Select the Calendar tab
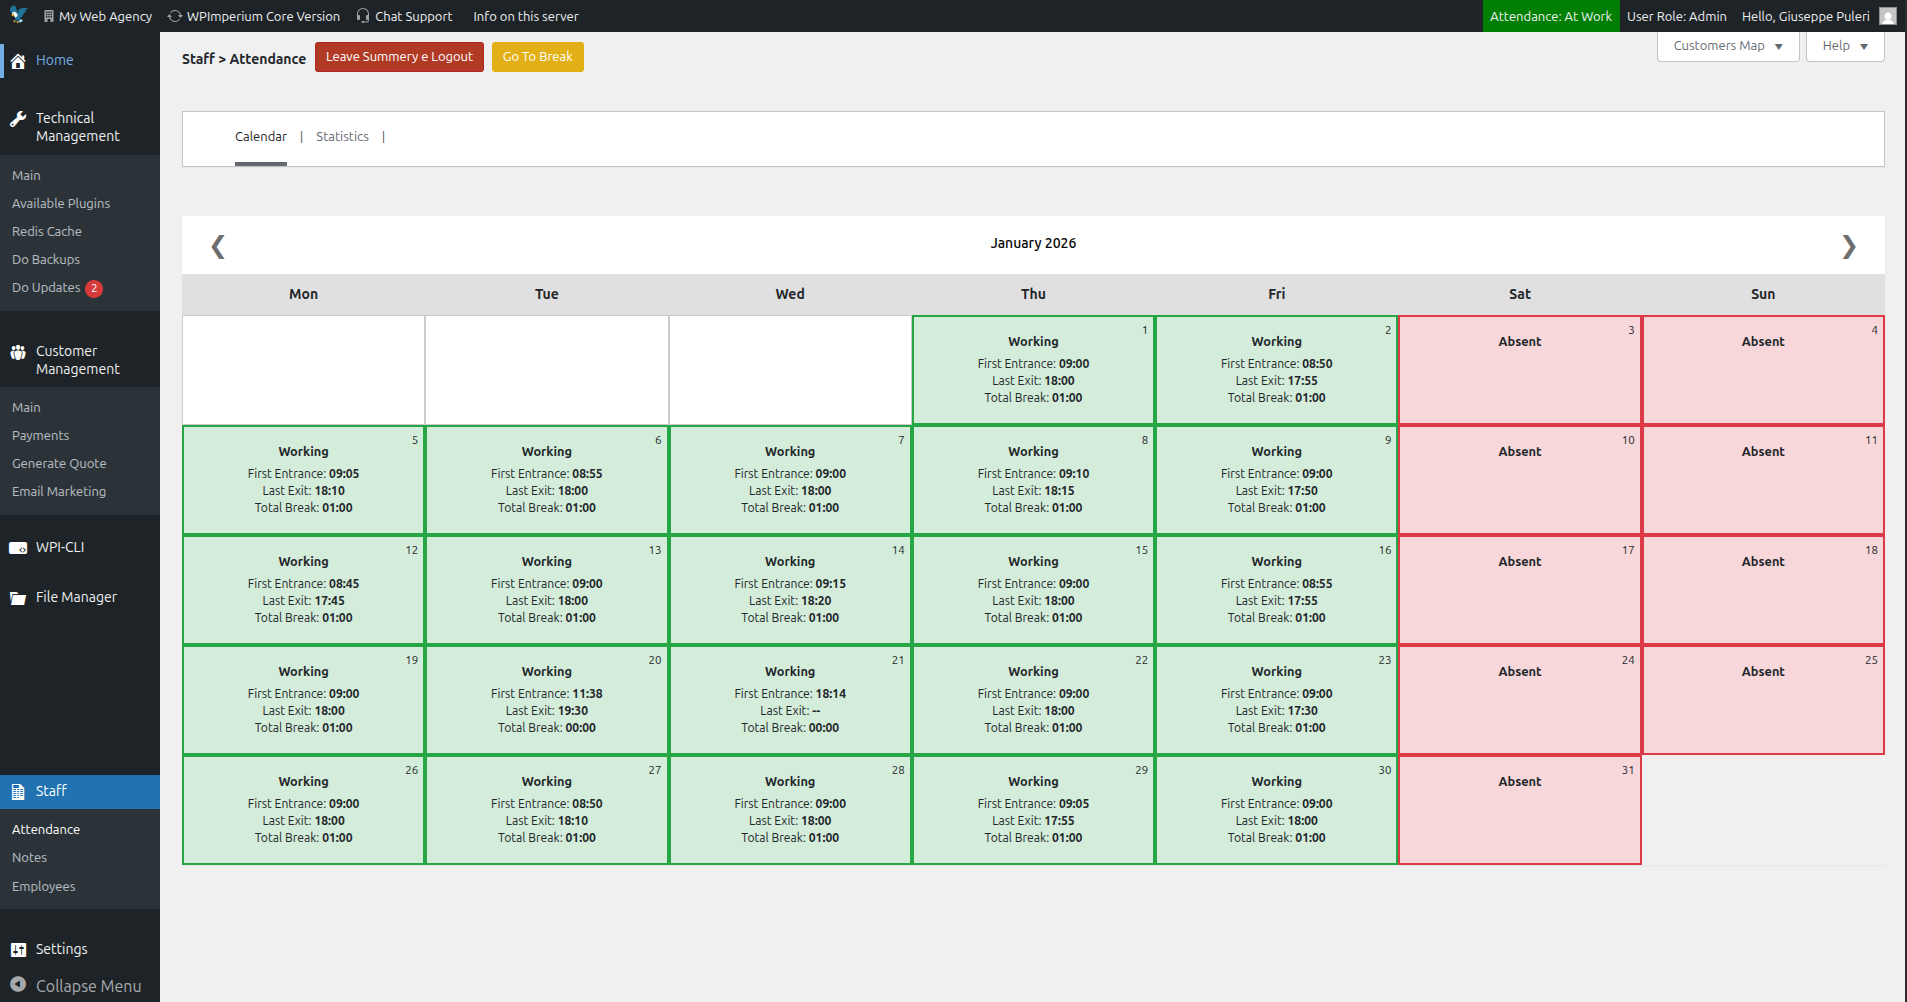The width and height of the screenshot is (1907, 1002). (261, 137)
